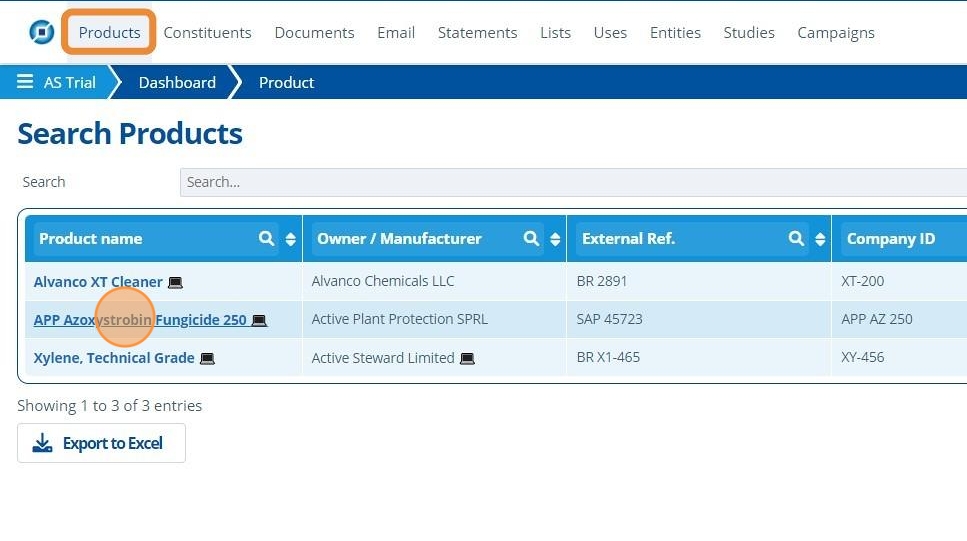Click Showing 1 to 3 of 3 entries text

click(110, 405)
